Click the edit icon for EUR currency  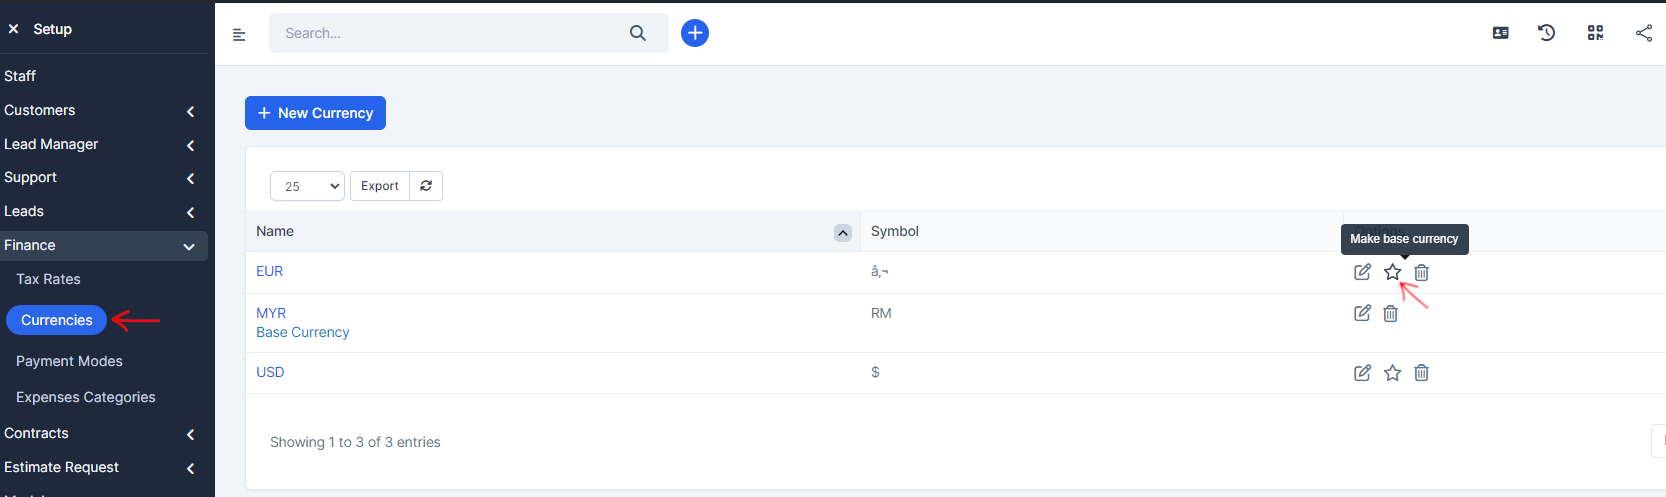click(1362, 272)
